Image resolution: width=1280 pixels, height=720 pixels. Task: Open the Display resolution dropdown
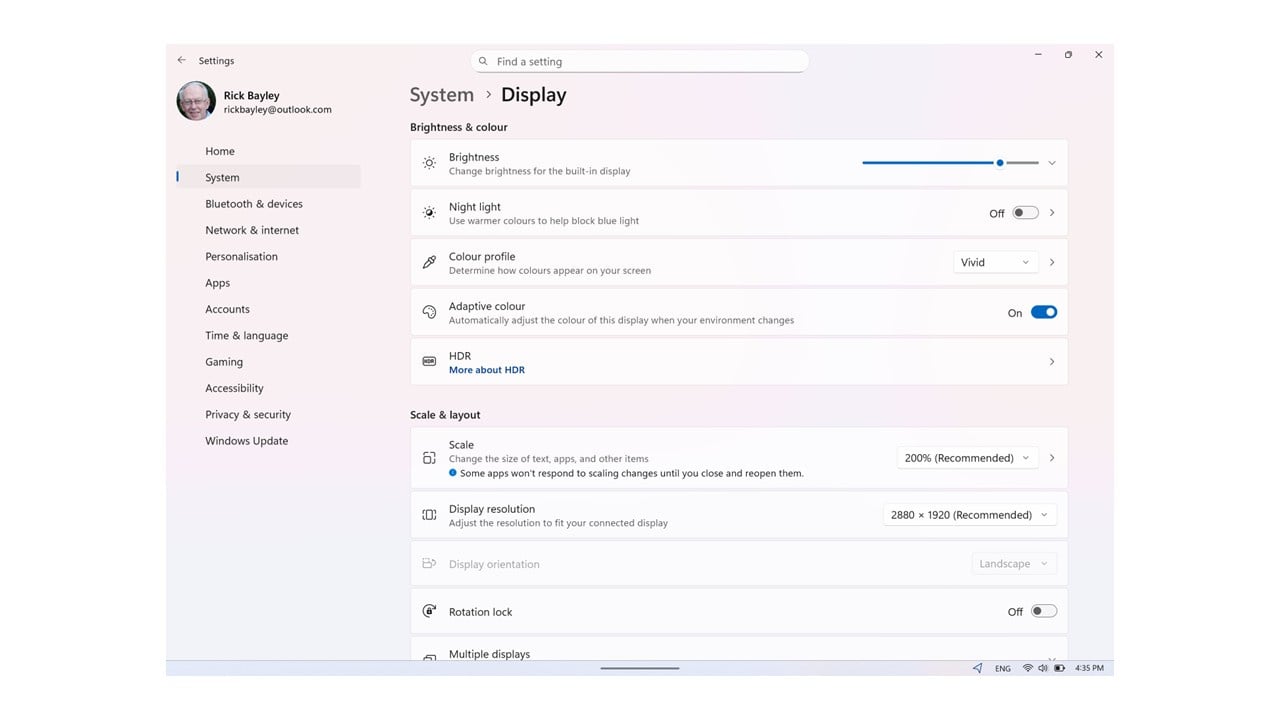969,515
